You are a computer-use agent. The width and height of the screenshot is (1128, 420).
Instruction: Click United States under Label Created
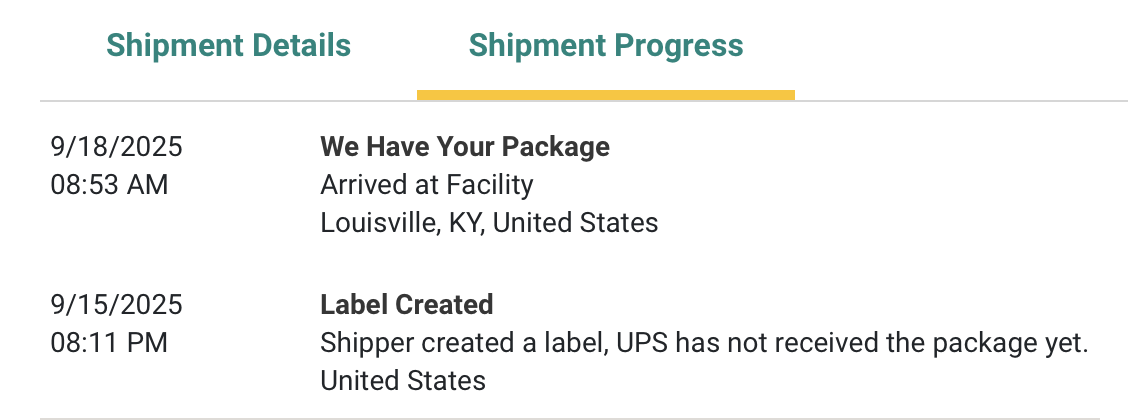(x=402, y=380)
